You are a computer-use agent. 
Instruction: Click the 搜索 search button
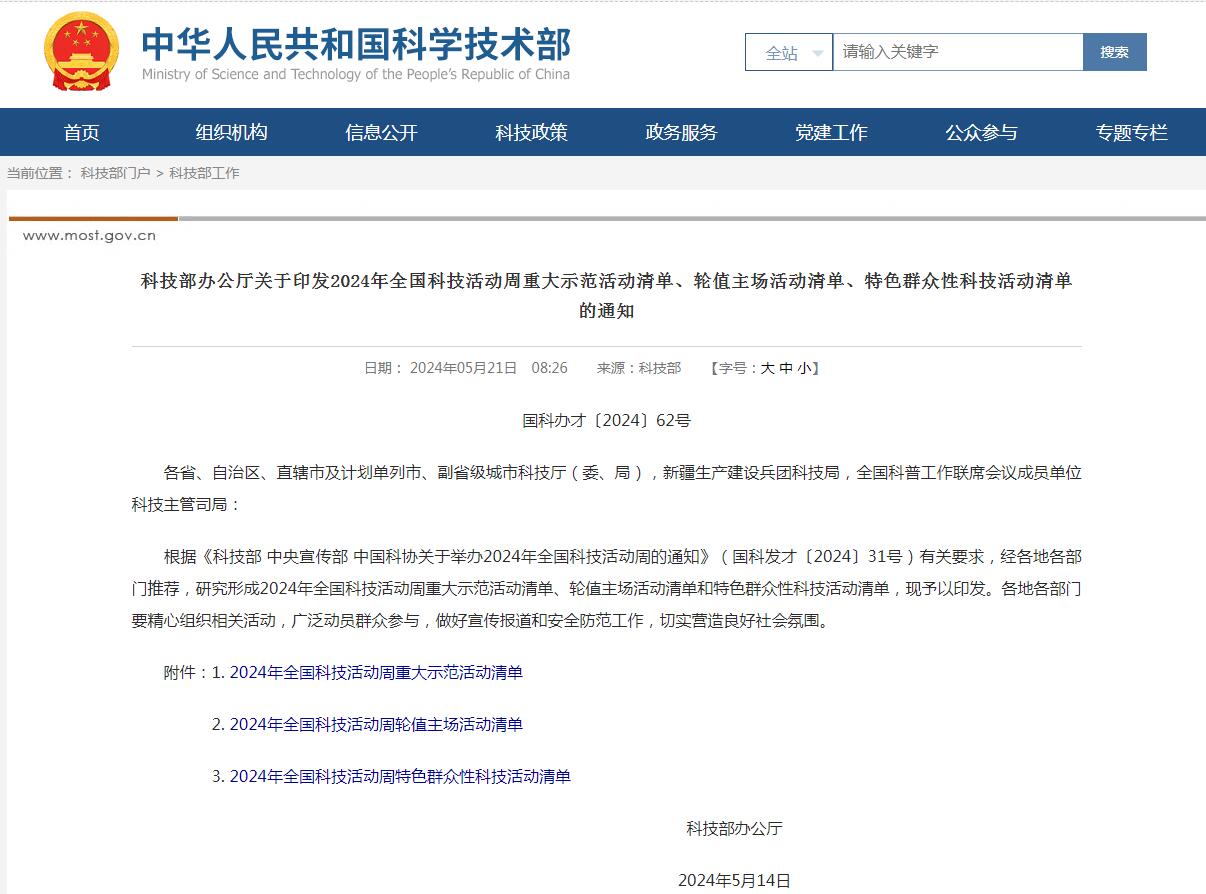pyautogui.click(x=1114, y=52)
